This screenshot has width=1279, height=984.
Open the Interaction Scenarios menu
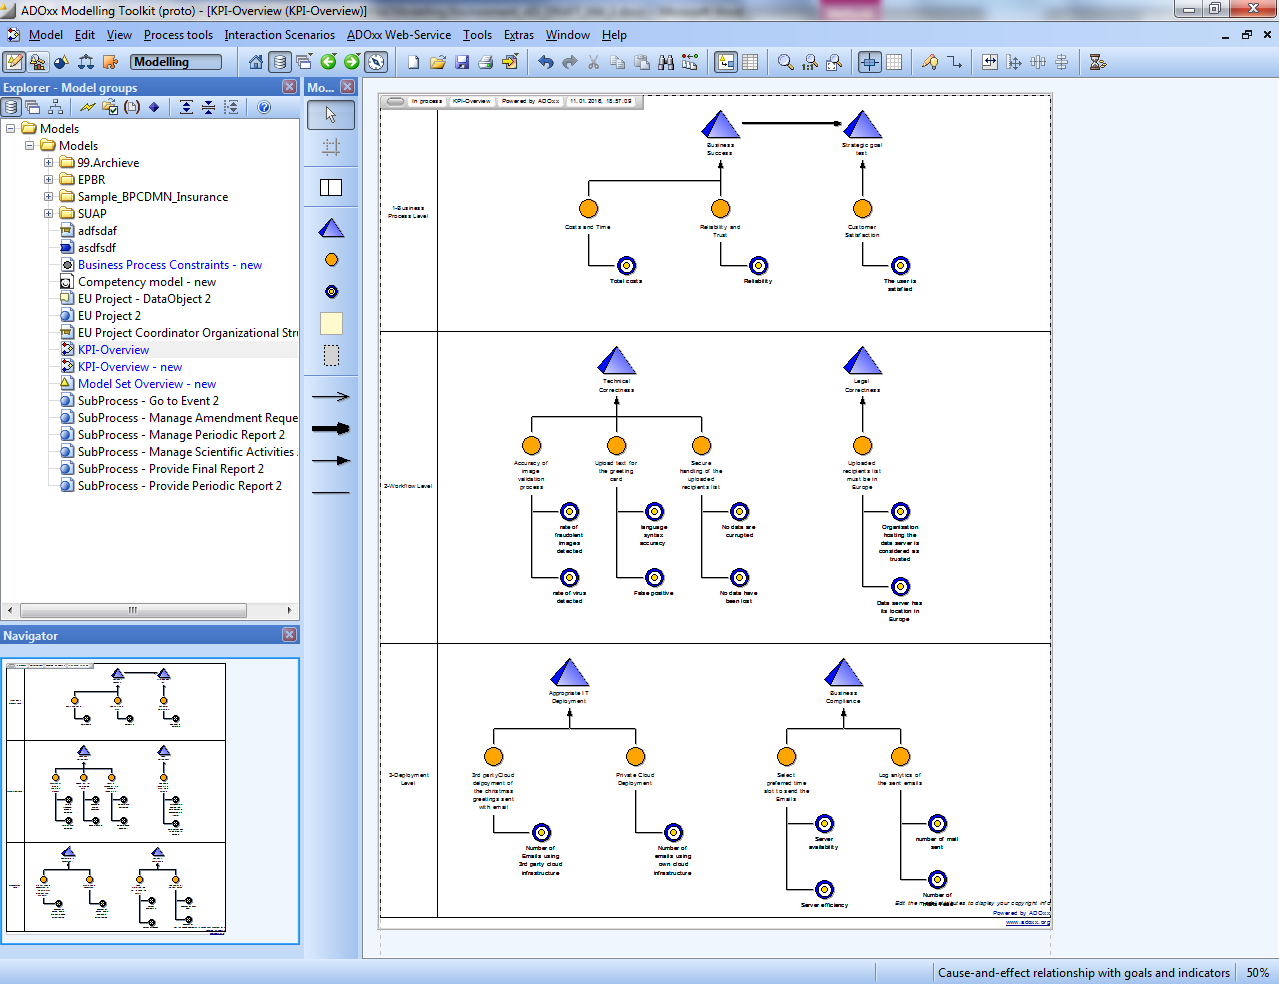(280, 35)
